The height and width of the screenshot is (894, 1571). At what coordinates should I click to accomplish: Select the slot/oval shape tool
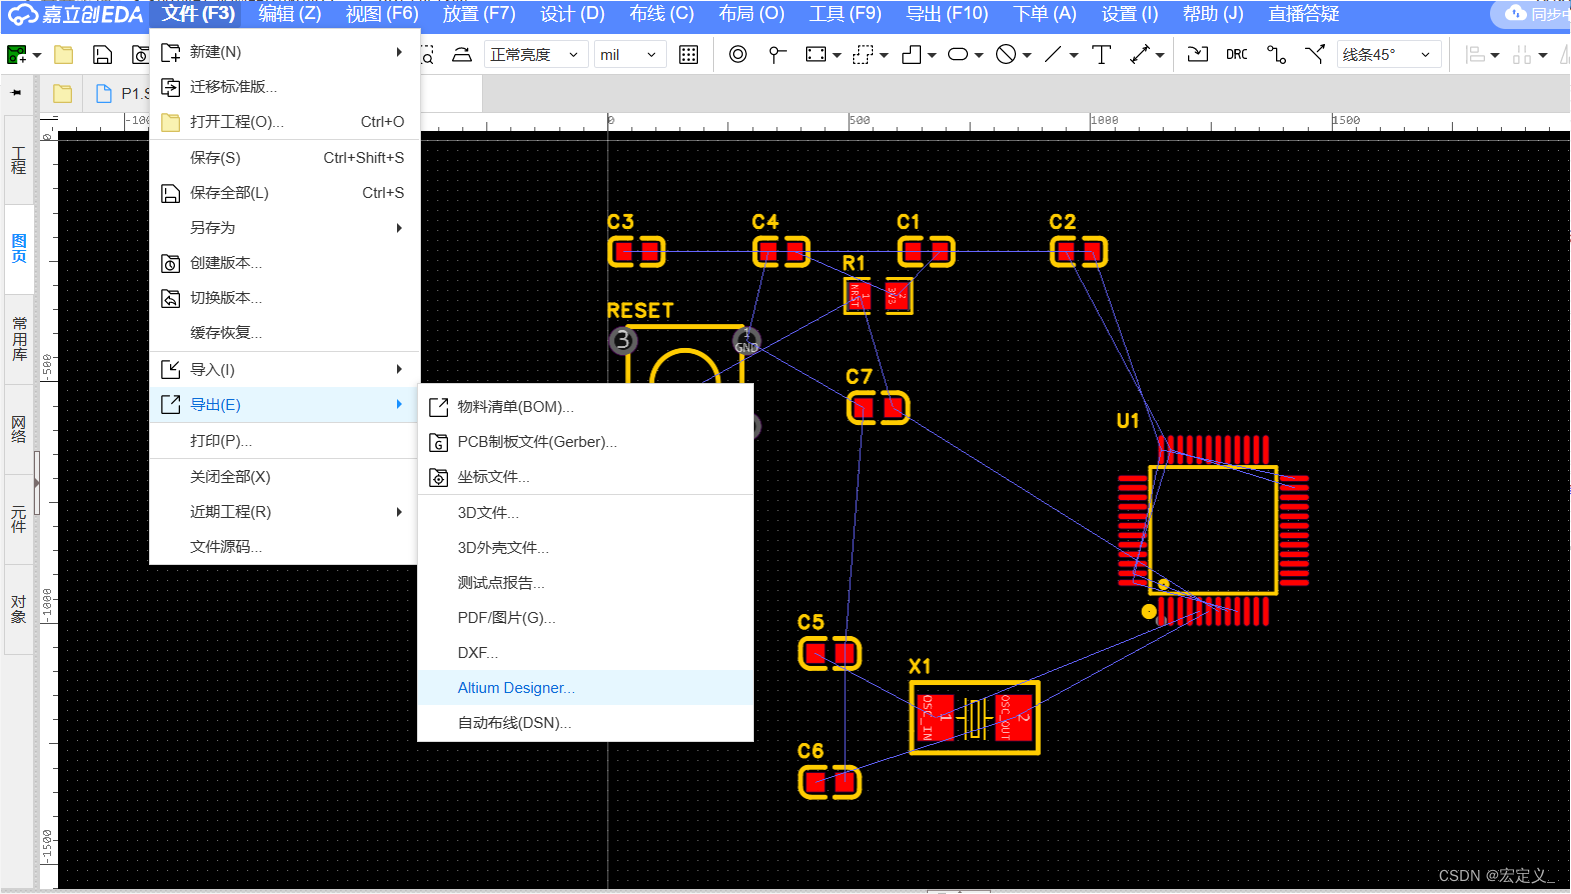[958, 54]
